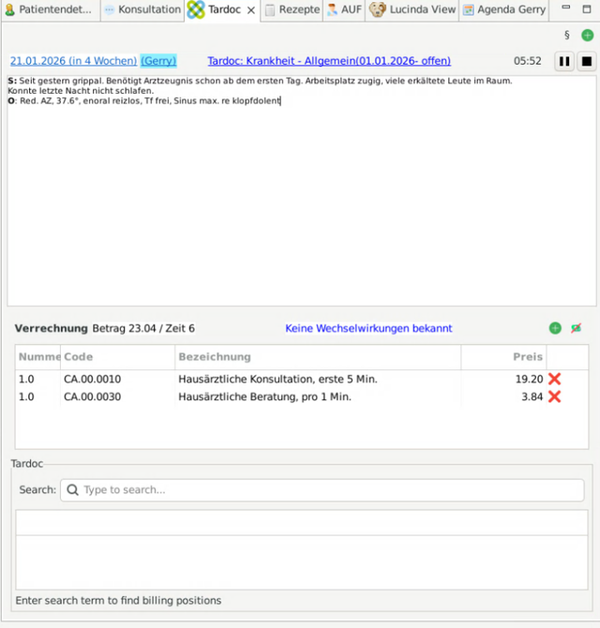Viewport: 600px width, 628px height.
Task: Open consultation date 21.01.2026 link
Action: 73,61
